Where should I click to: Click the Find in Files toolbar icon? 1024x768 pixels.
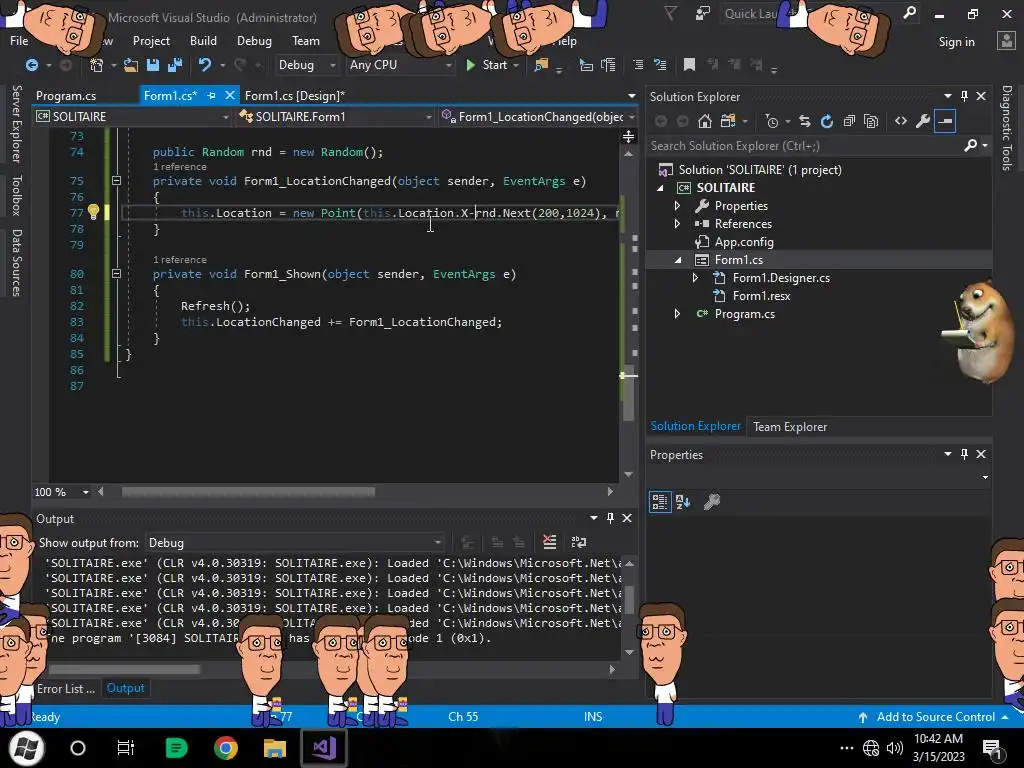click(541, 65)
